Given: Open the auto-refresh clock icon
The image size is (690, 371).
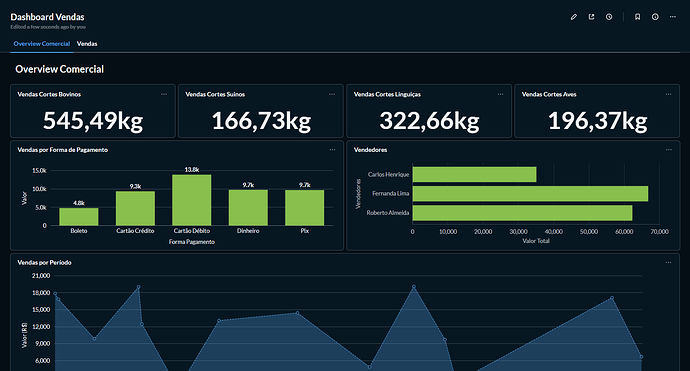Looking at the screenshot, I should pyautogui.click(x=609, y=17).
